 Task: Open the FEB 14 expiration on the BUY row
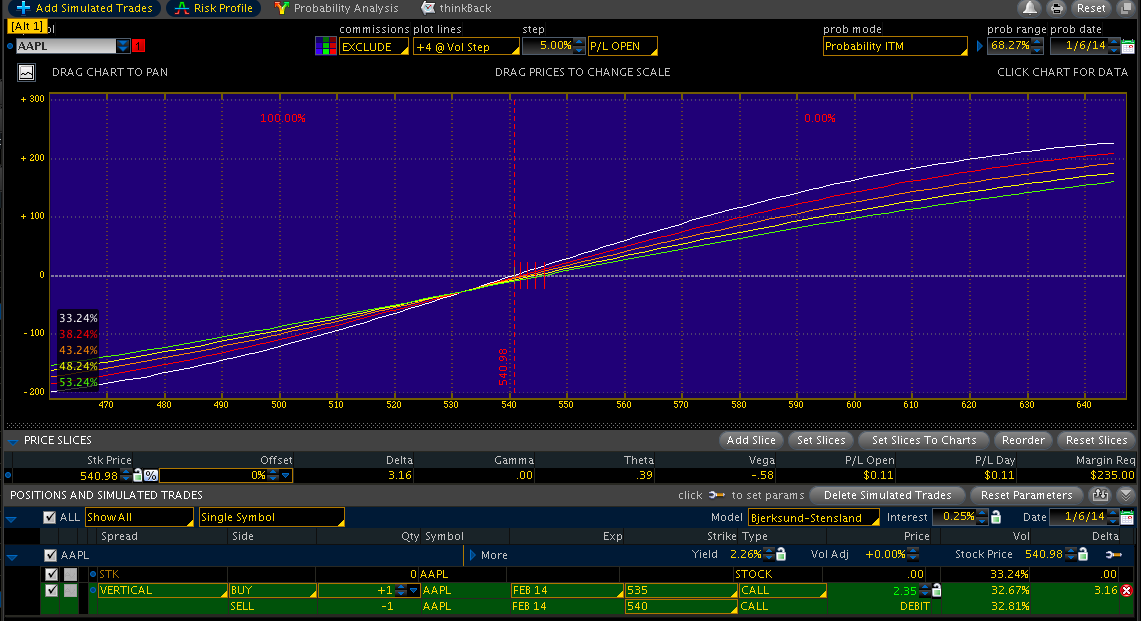(567, 590)
